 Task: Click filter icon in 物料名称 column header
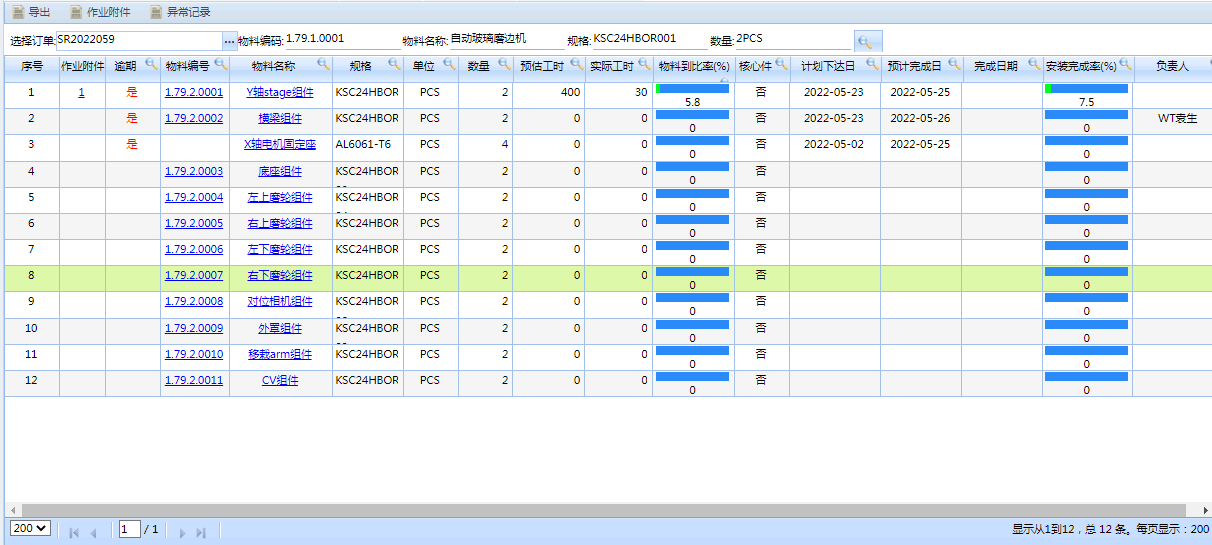(x=323, y=64)
